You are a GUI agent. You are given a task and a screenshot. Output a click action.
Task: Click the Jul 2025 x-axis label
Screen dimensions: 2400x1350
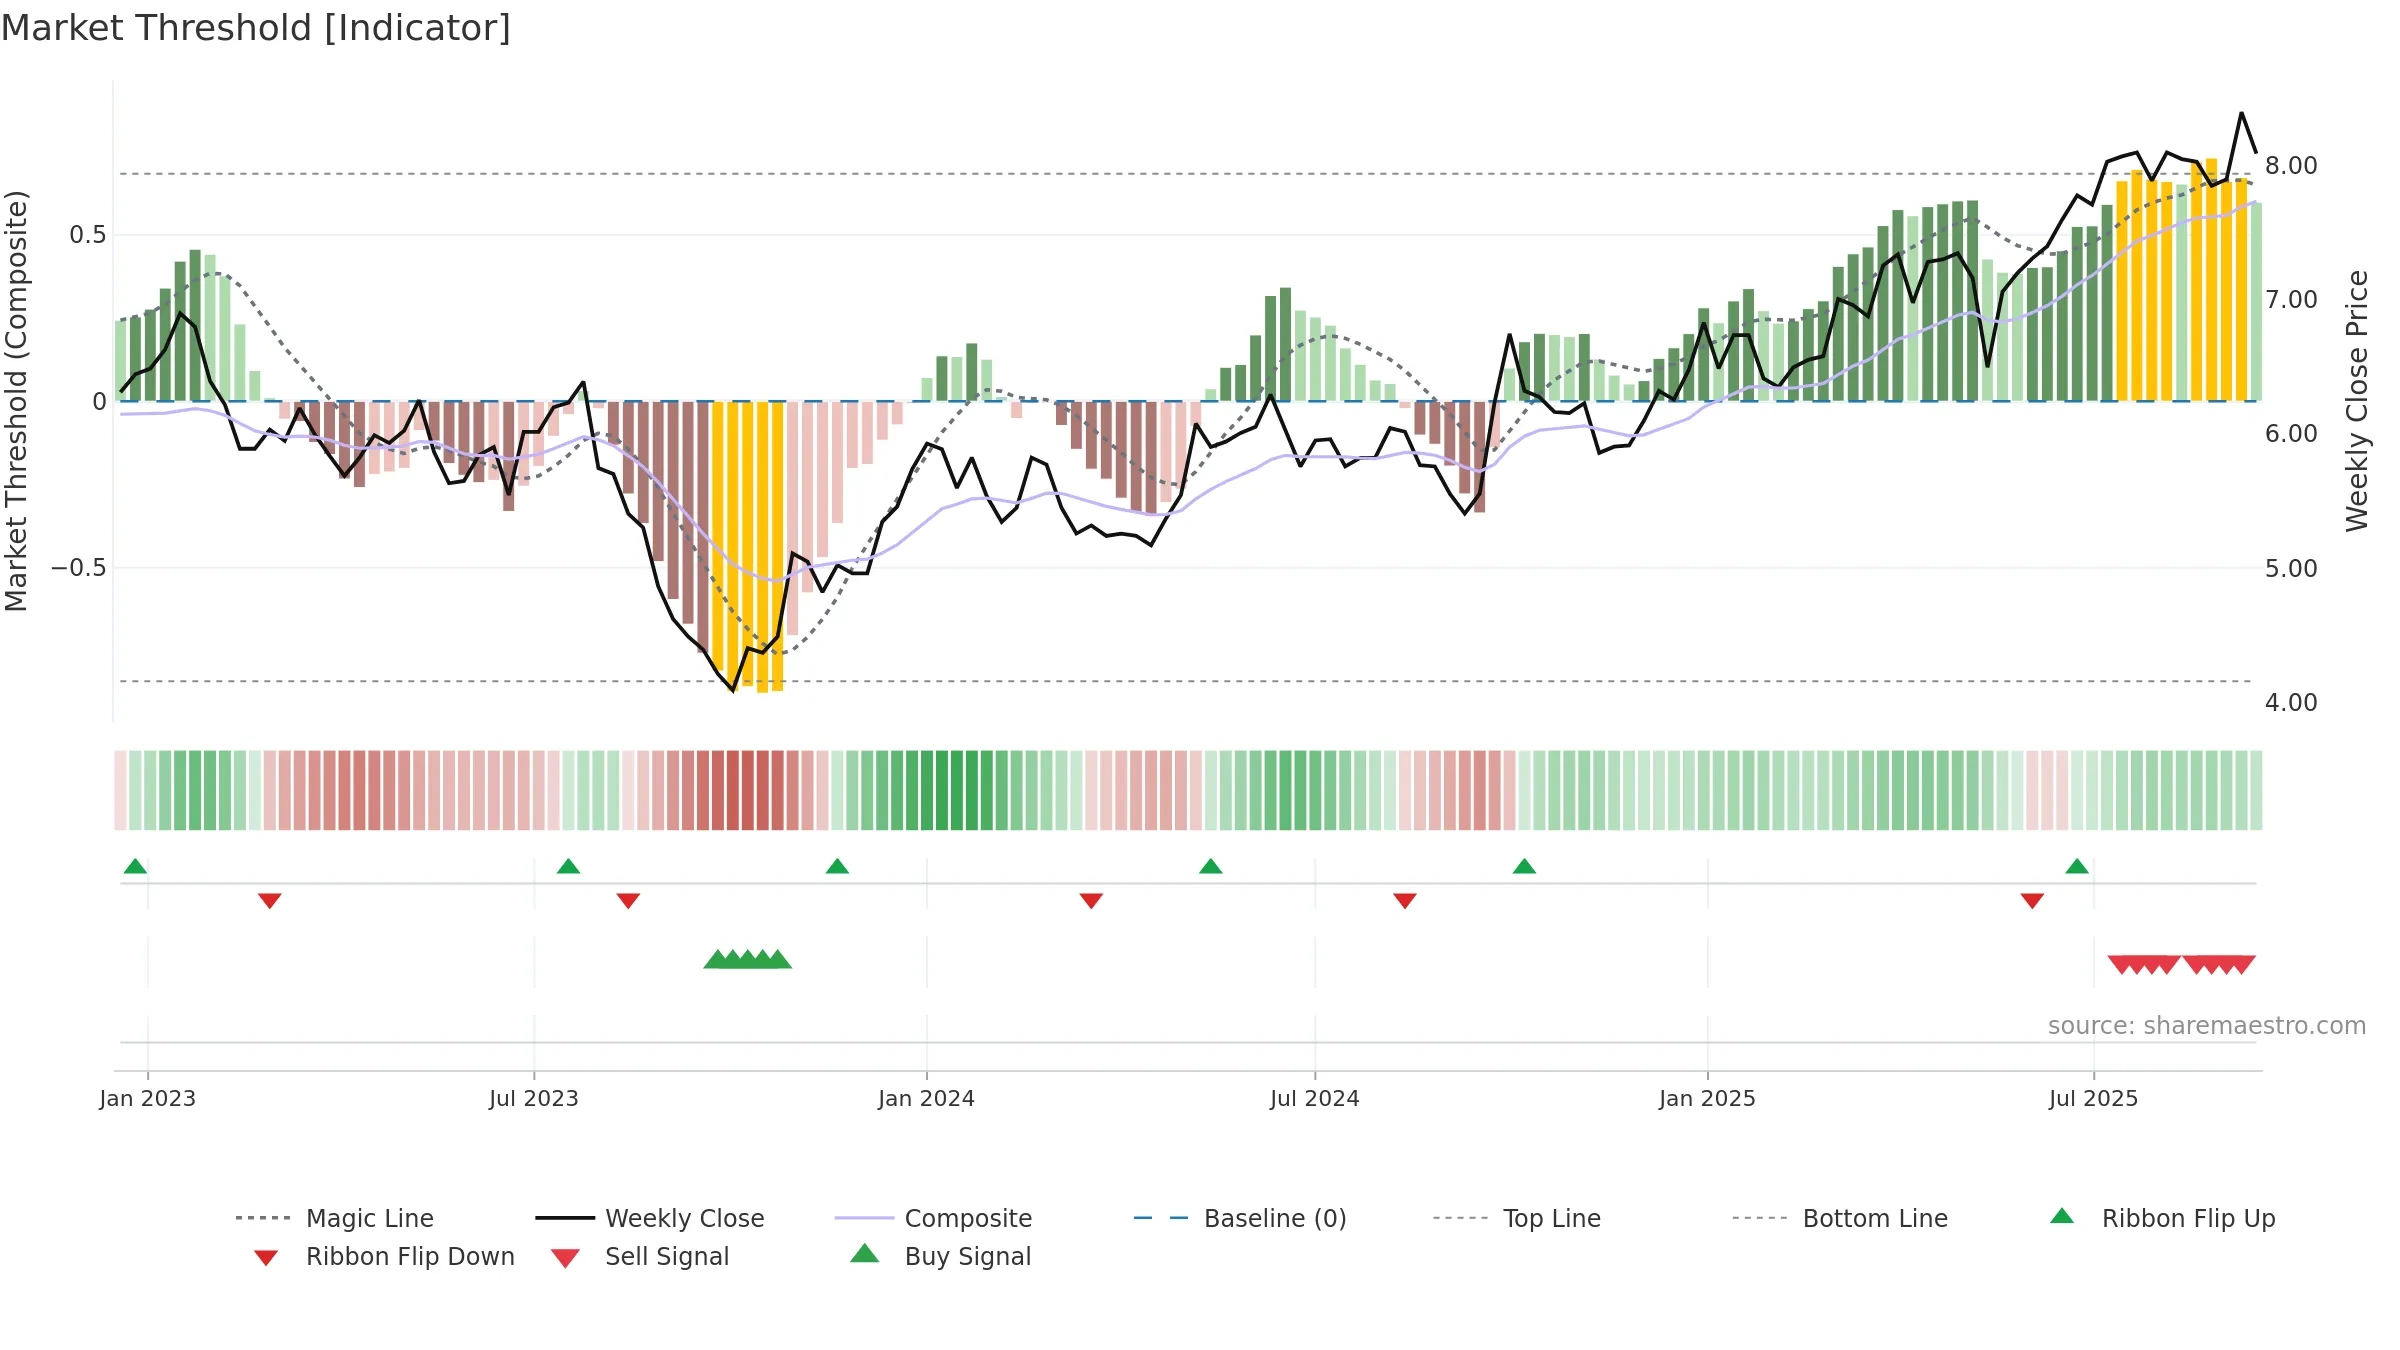pos(2094,1098)
